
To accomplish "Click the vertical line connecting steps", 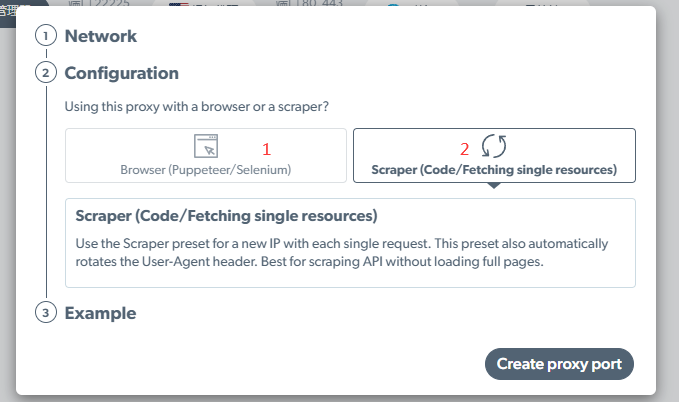I will pos(46,192).
